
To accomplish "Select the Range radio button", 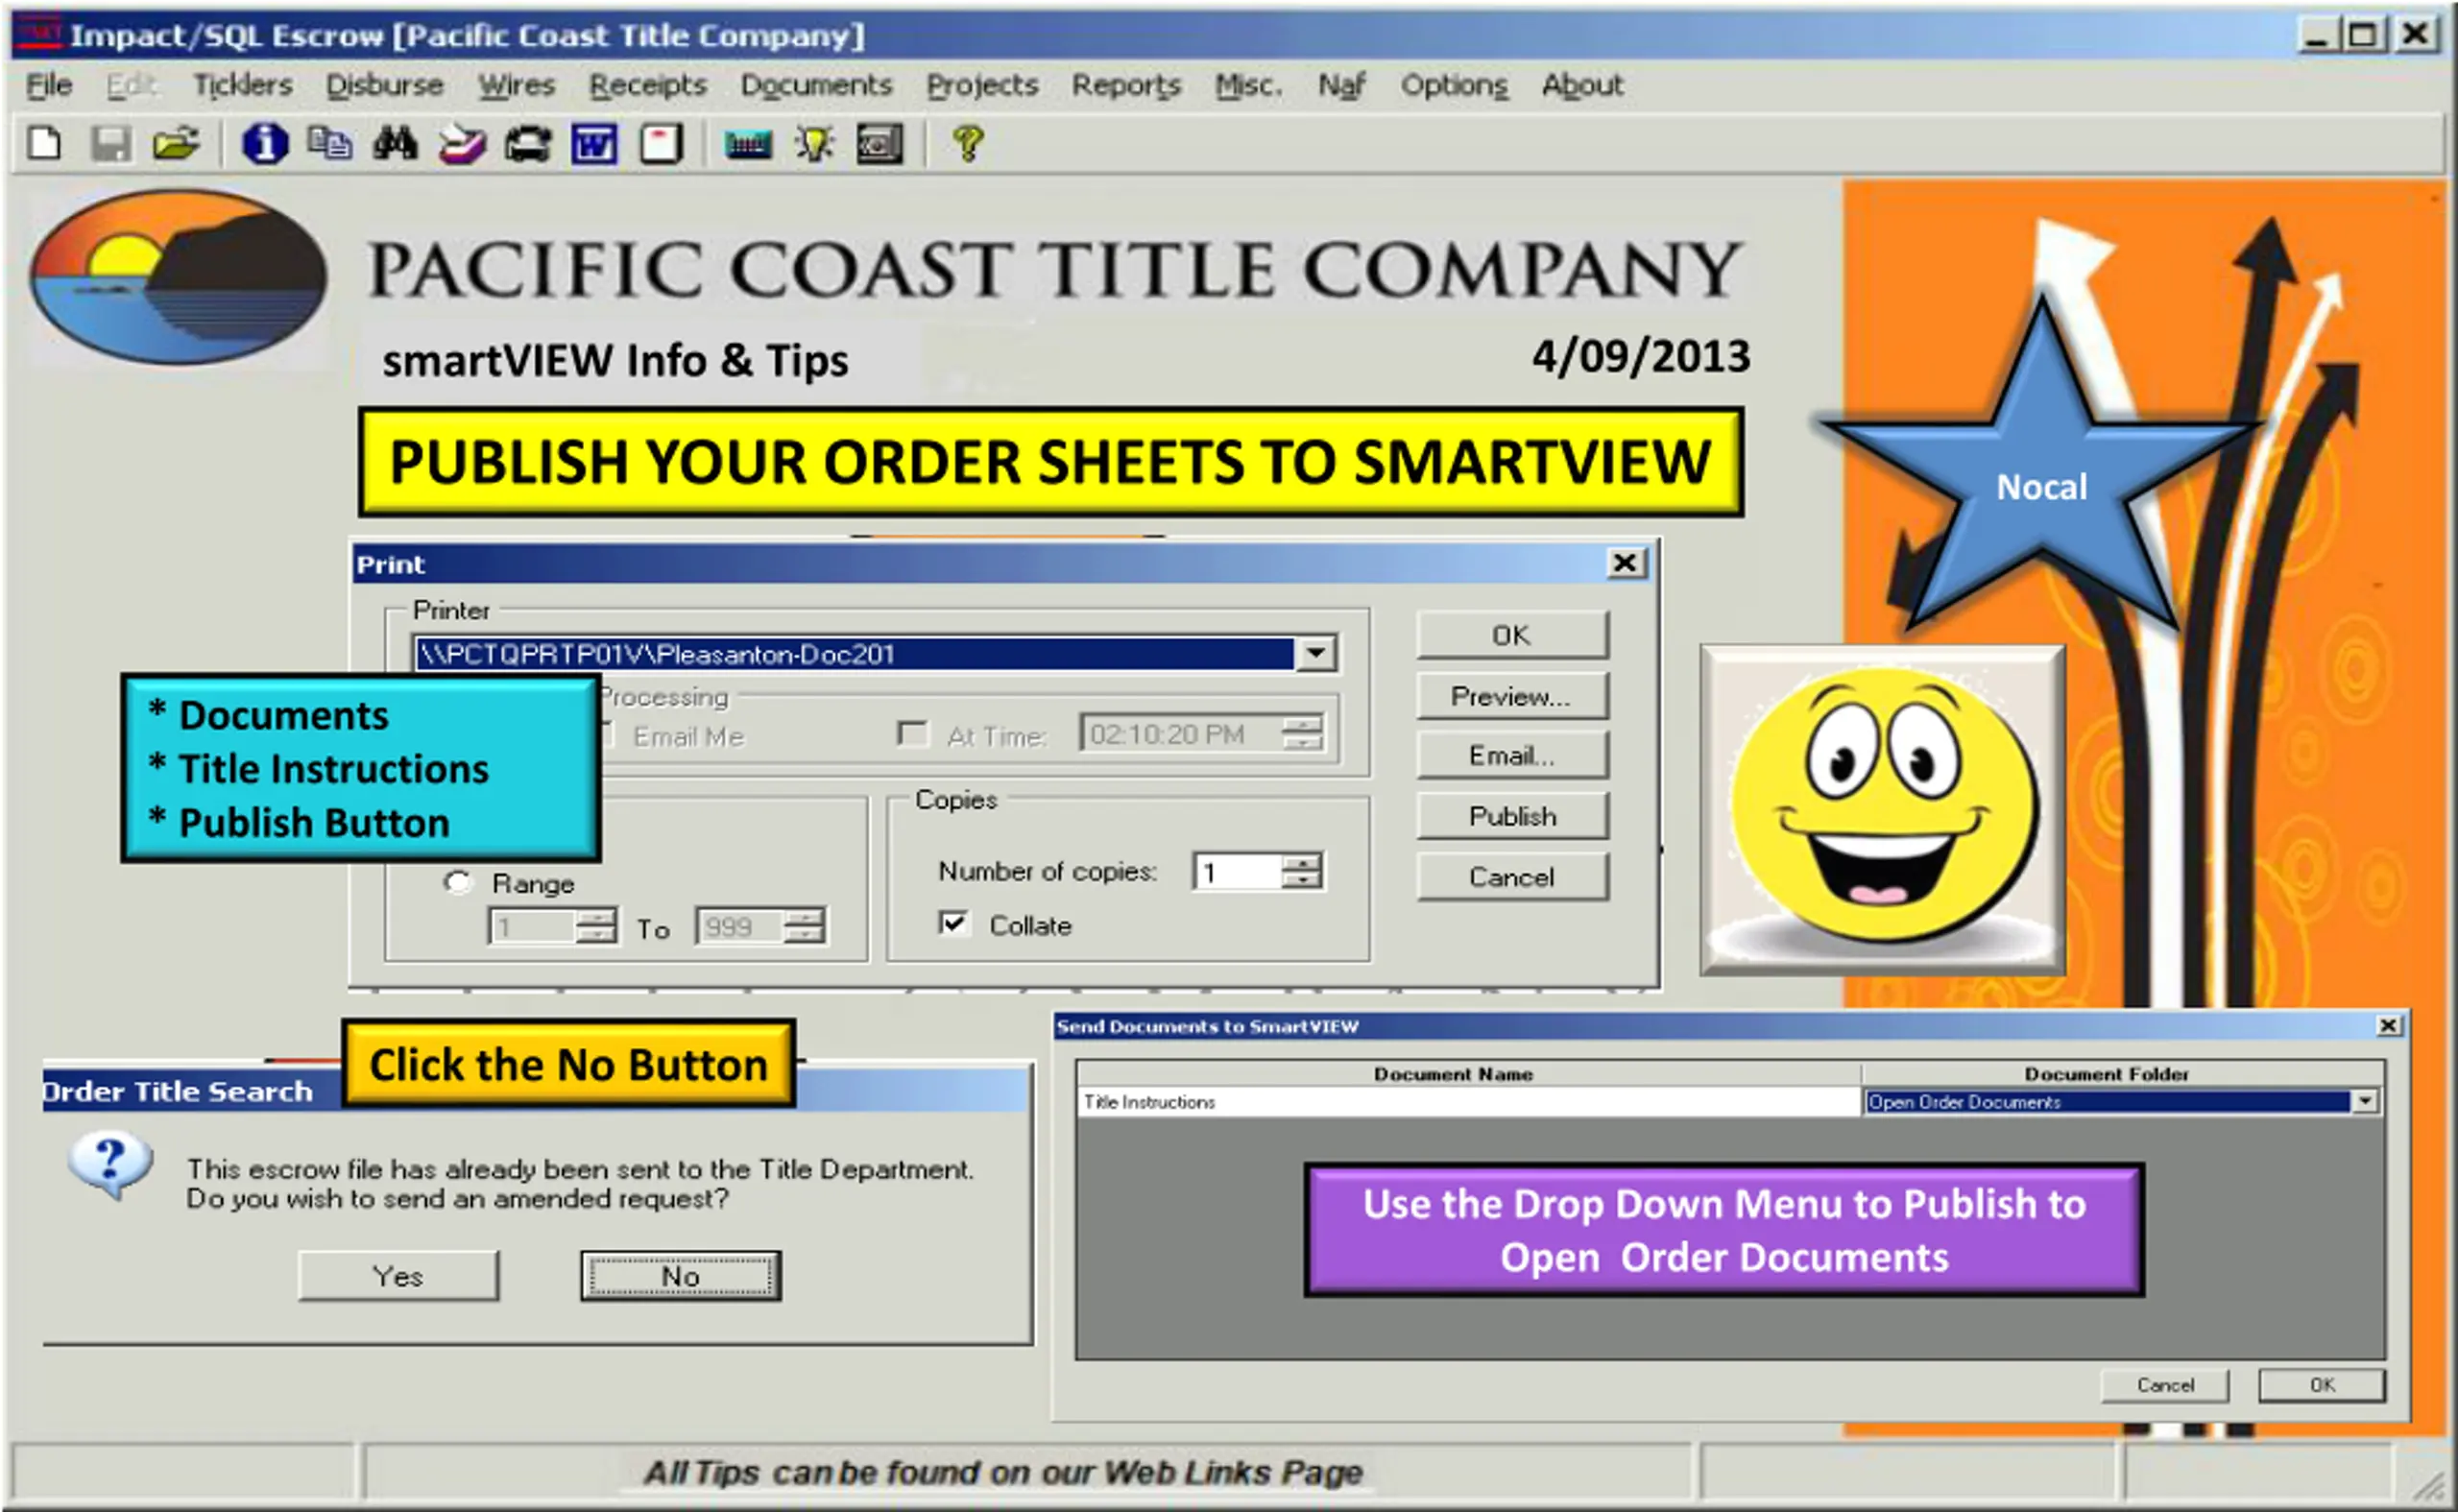I will 457,883.
